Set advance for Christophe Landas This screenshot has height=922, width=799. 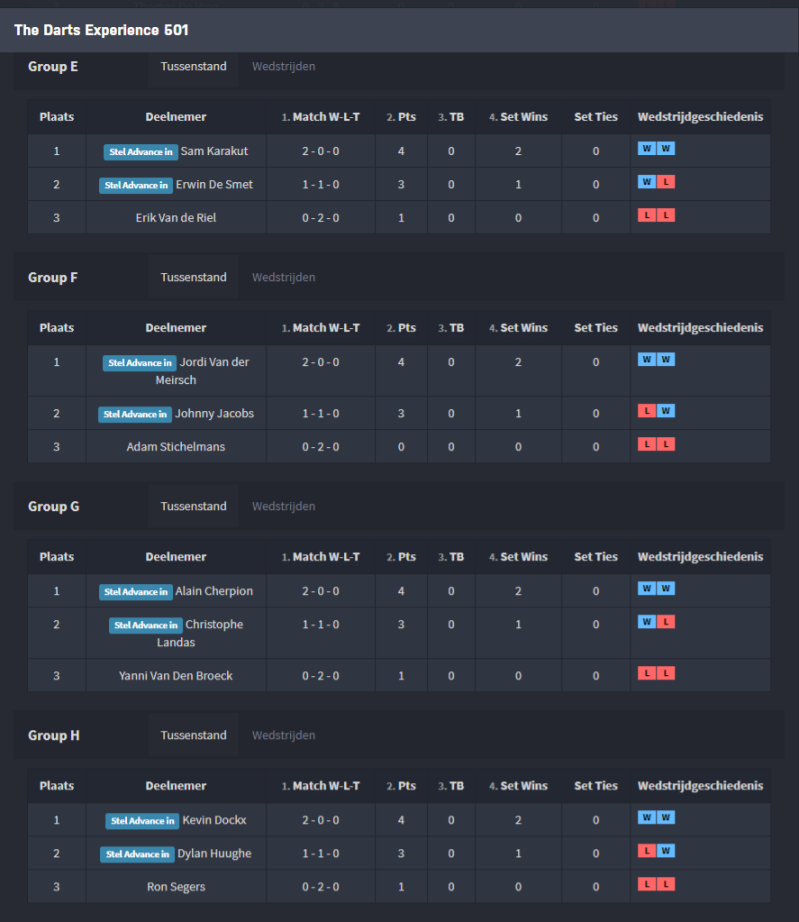(146, 625)
